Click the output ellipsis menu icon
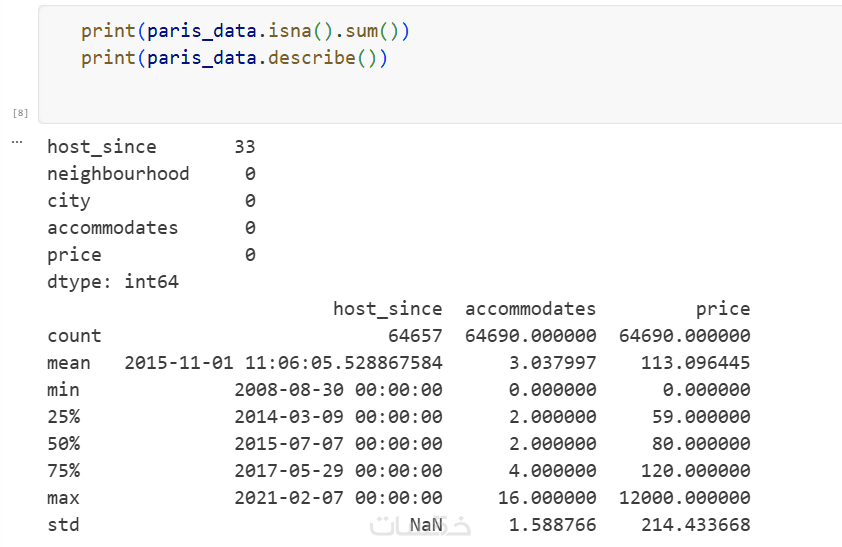Image resolution: width=842 pixels, height=547 pixels. (x=16, y=142)
